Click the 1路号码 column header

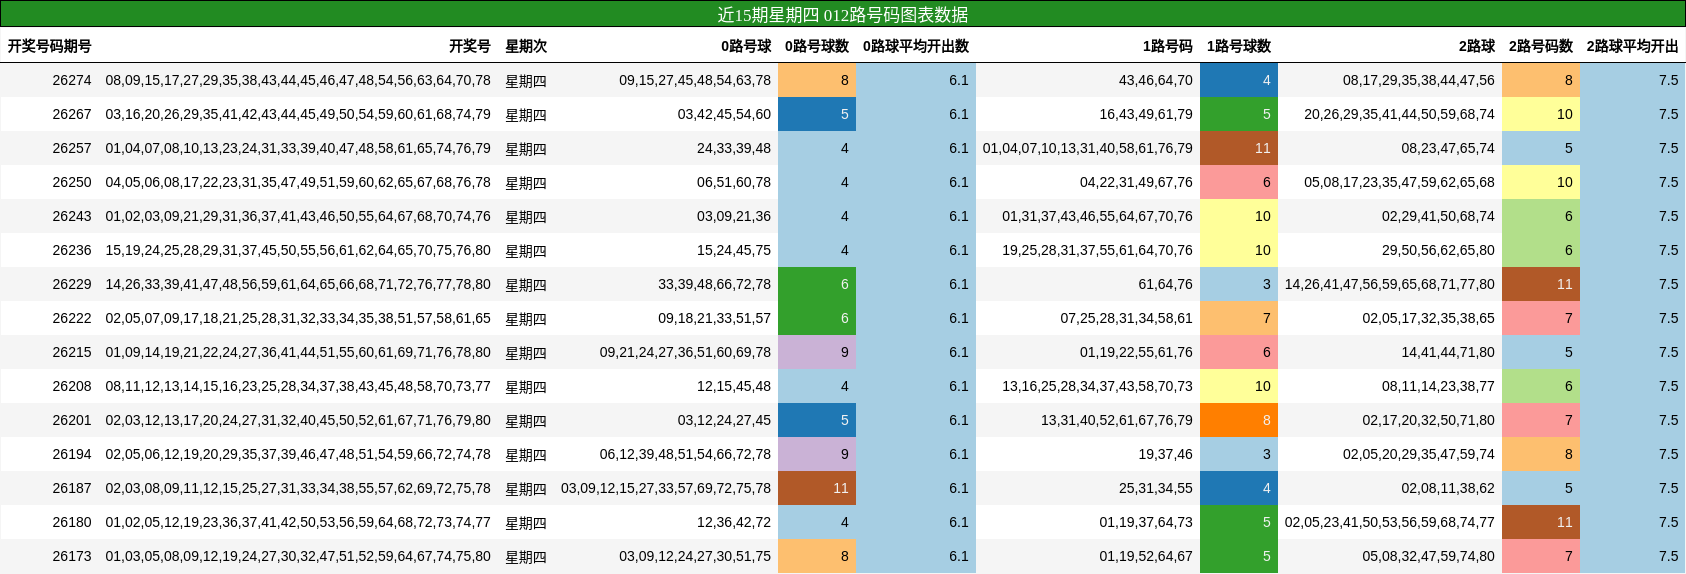click(1168, 46)
